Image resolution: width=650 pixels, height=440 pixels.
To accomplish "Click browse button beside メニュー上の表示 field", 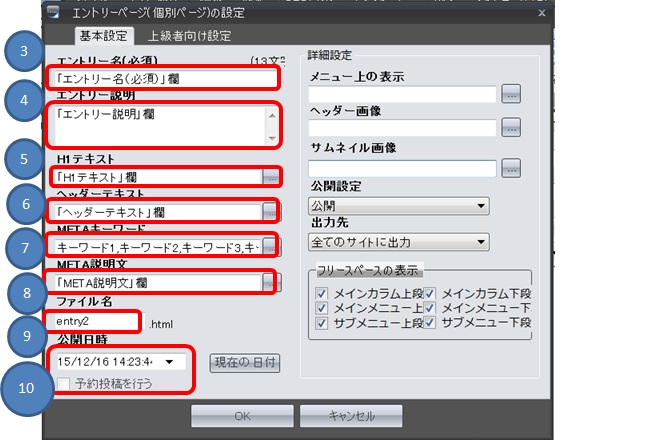I will tap(511, 95).
